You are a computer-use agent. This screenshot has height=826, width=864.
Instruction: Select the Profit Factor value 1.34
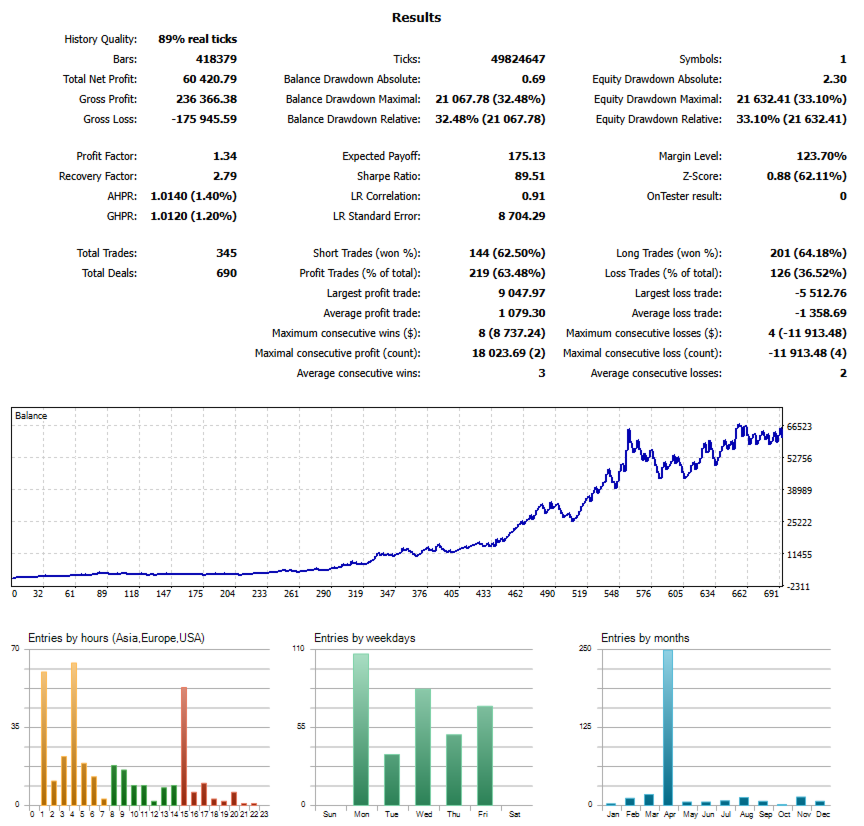225,156
